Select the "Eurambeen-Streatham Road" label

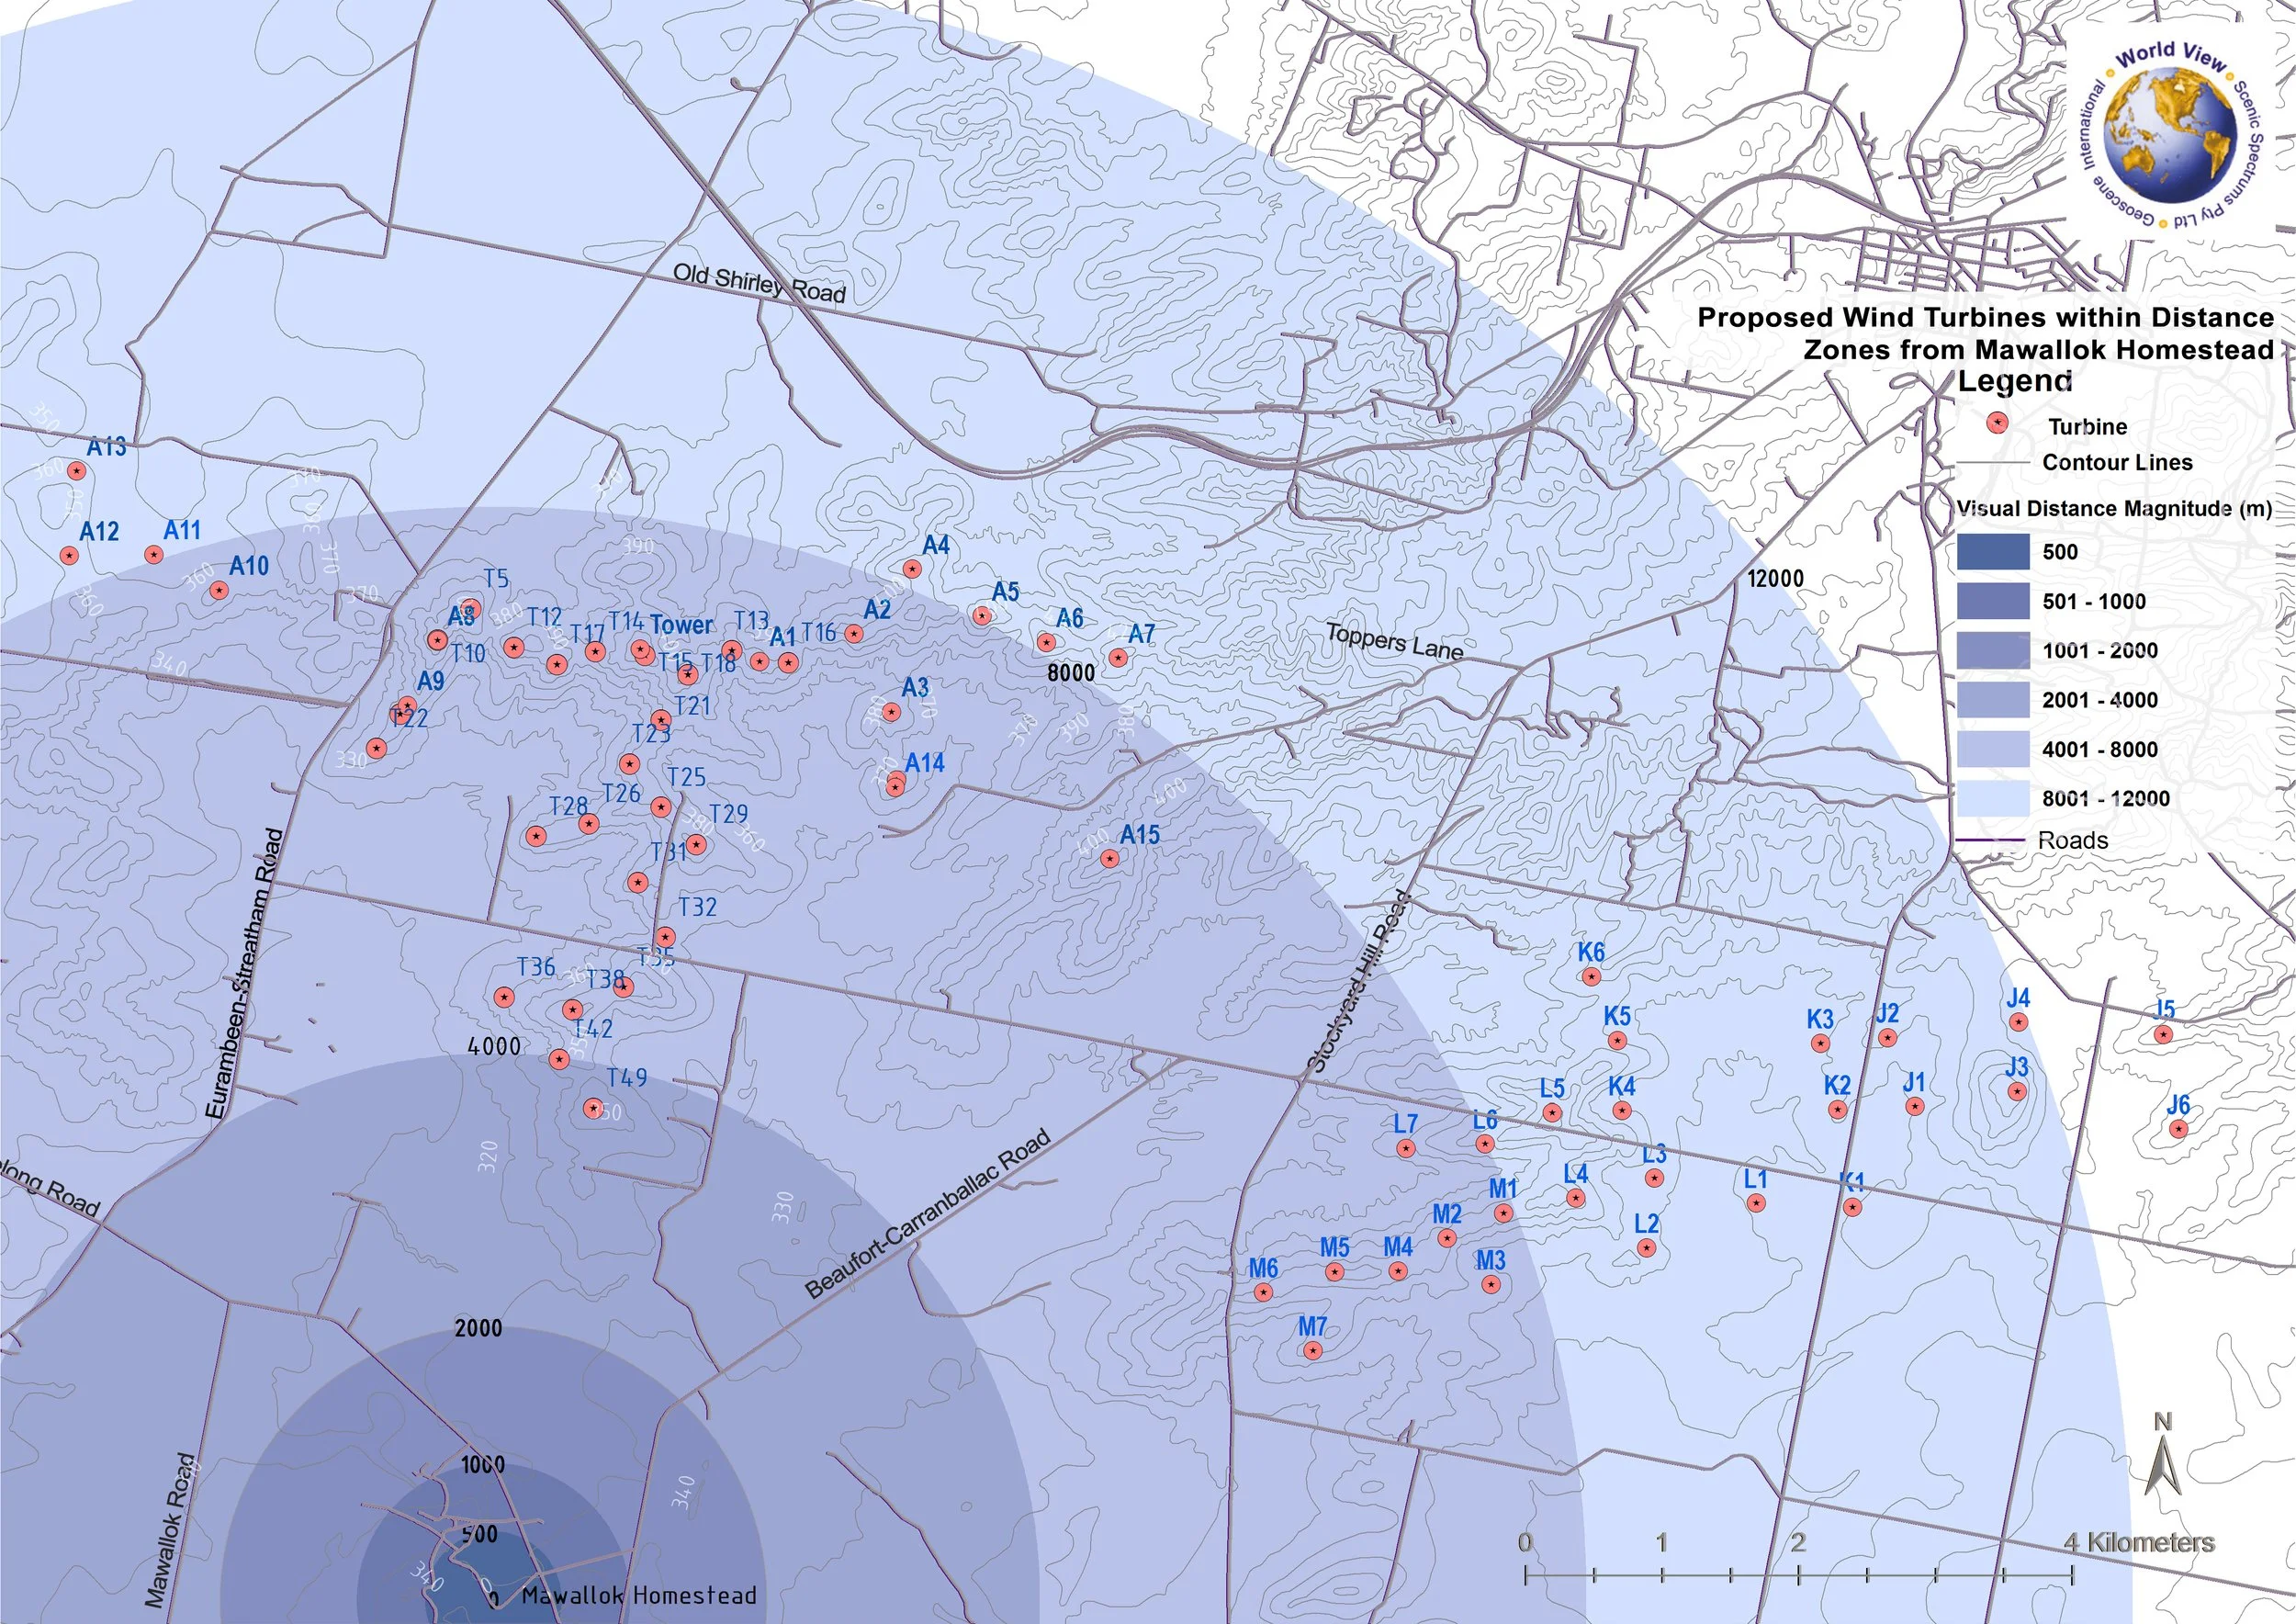[245, 974]
